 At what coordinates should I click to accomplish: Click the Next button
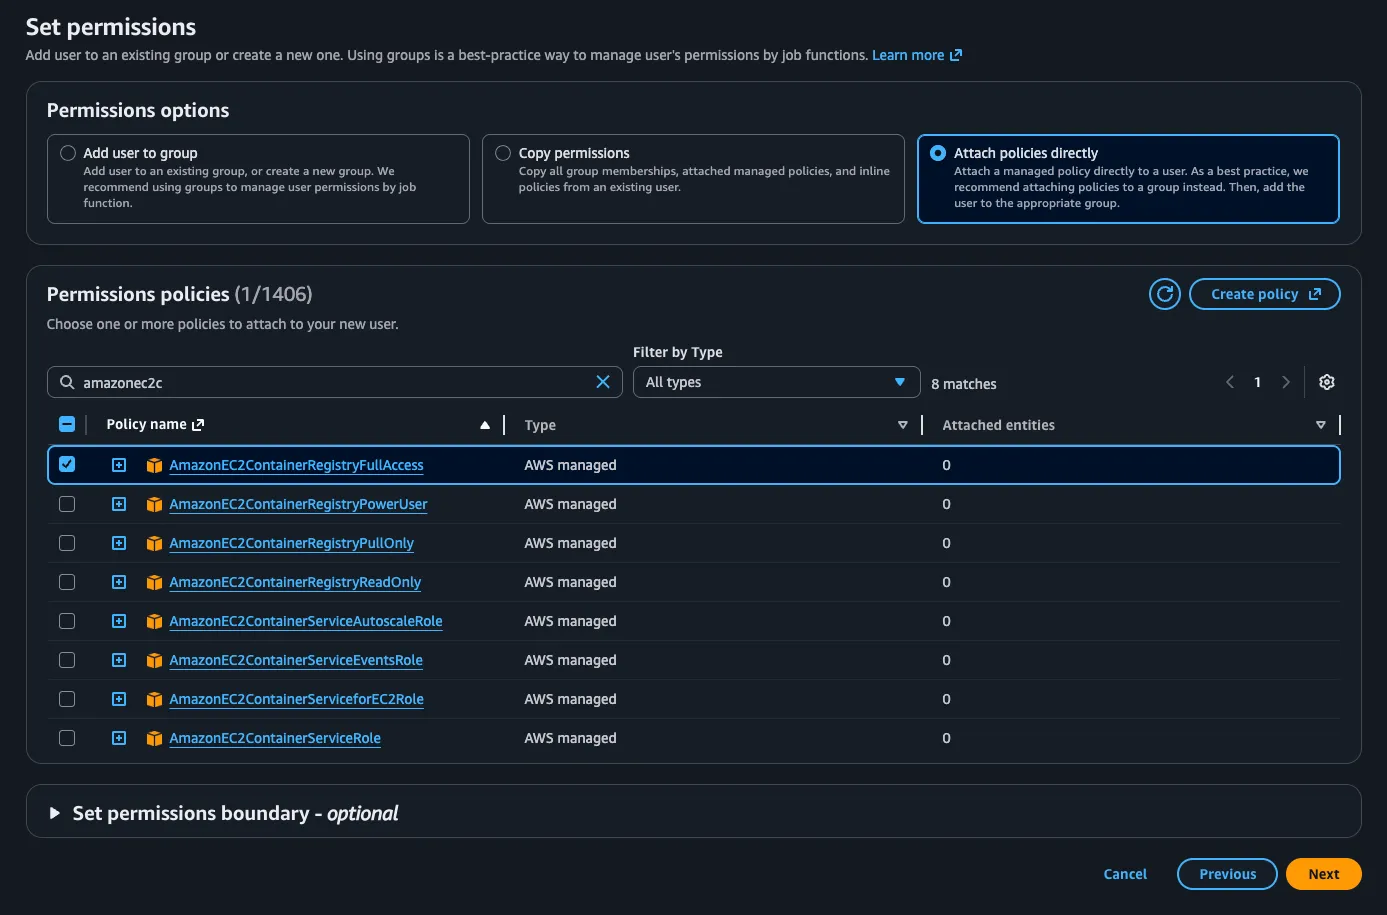point(1322,874)
